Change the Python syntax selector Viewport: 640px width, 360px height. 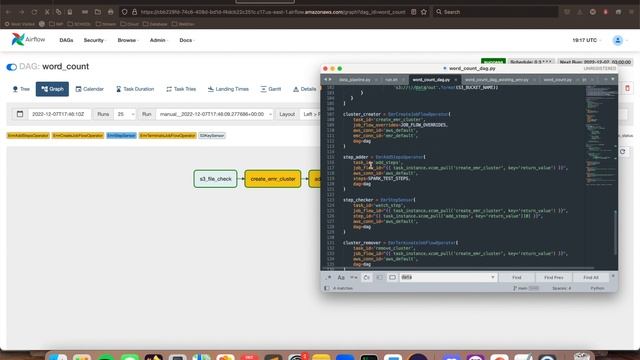(x=597, y=288)
